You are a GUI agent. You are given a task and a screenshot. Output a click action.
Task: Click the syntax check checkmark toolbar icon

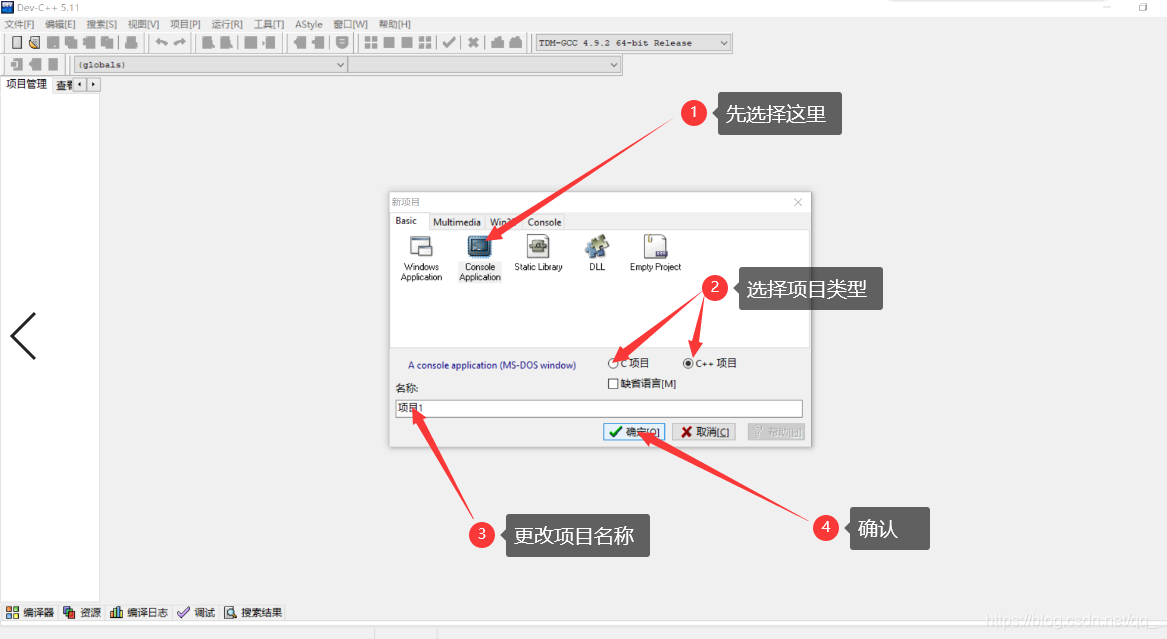click(x=449, y=42)
